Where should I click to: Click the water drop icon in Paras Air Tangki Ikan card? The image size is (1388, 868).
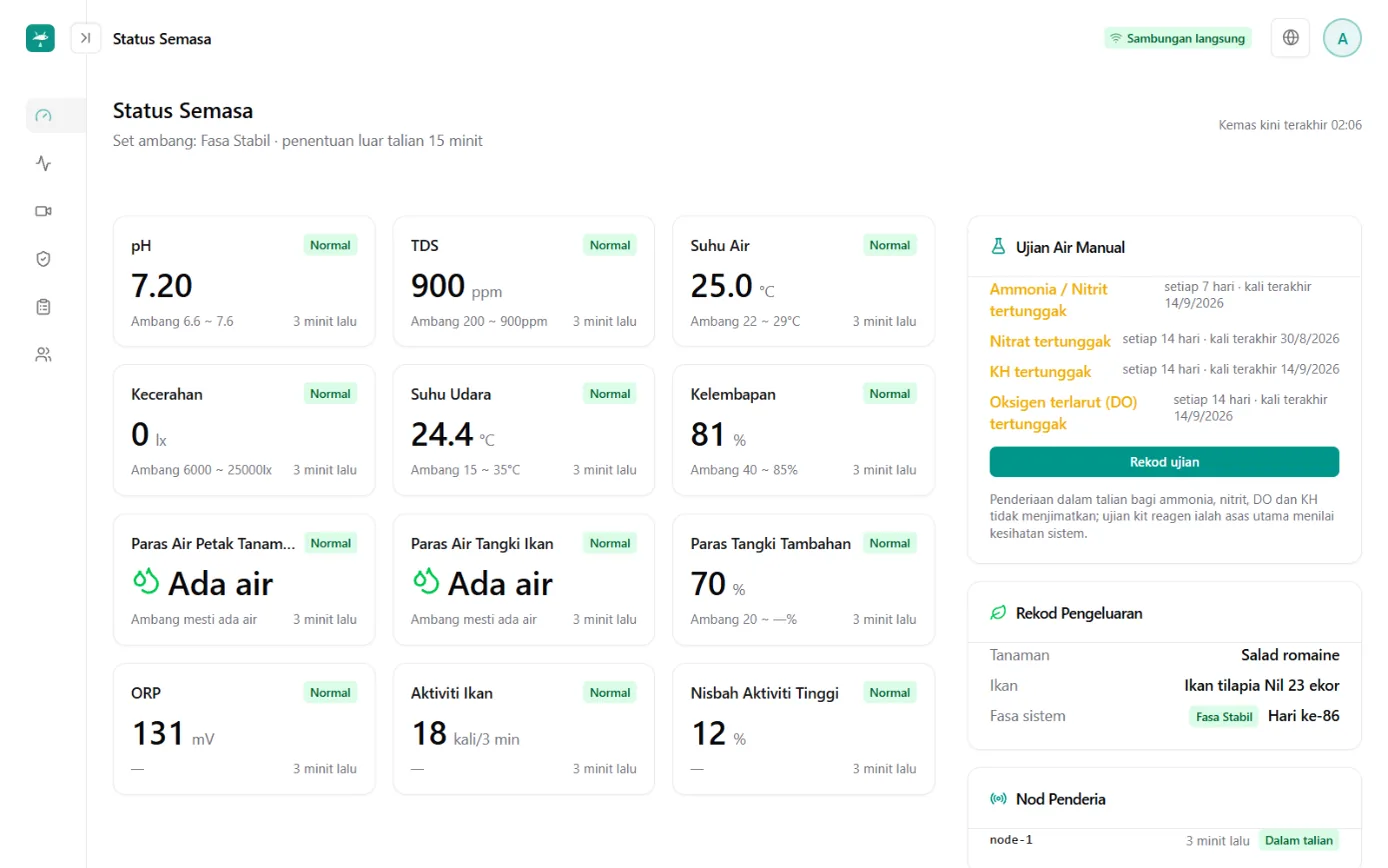click(426, 583)
